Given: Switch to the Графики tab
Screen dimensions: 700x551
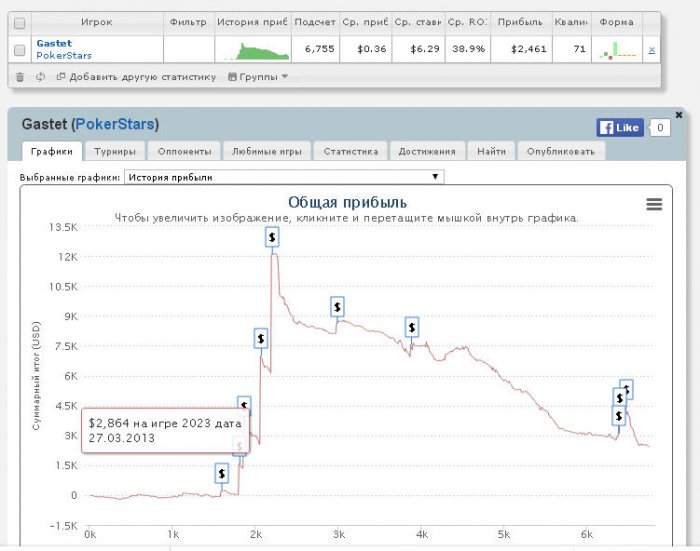Looking at the screenshot, I should click(x=52, y=151).
